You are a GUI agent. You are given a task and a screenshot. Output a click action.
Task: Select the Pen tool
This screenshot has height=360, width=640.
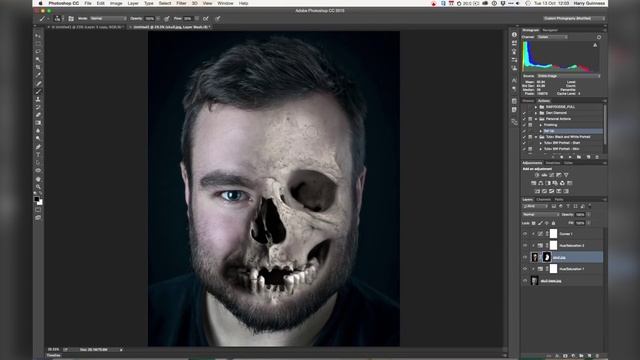click(38, 147)
